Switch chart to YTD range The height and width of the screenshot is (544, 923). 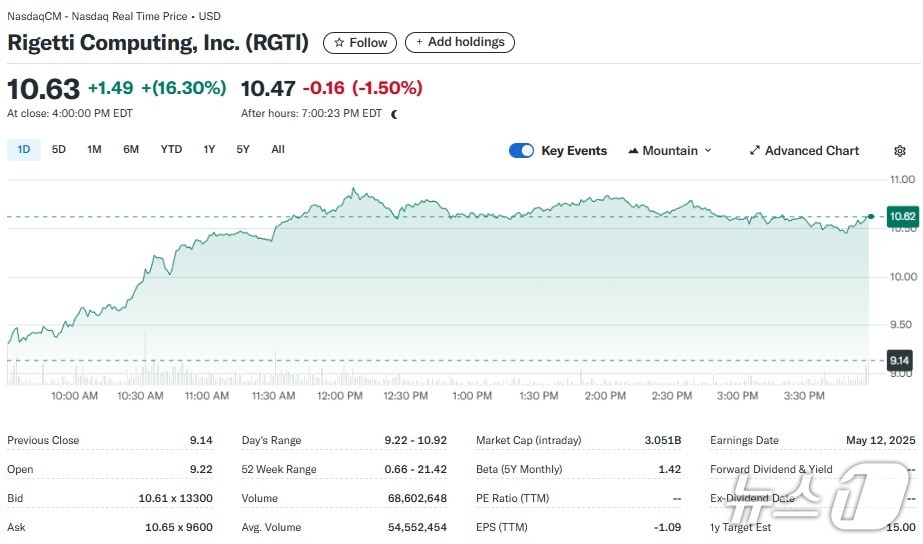(171, 150)
